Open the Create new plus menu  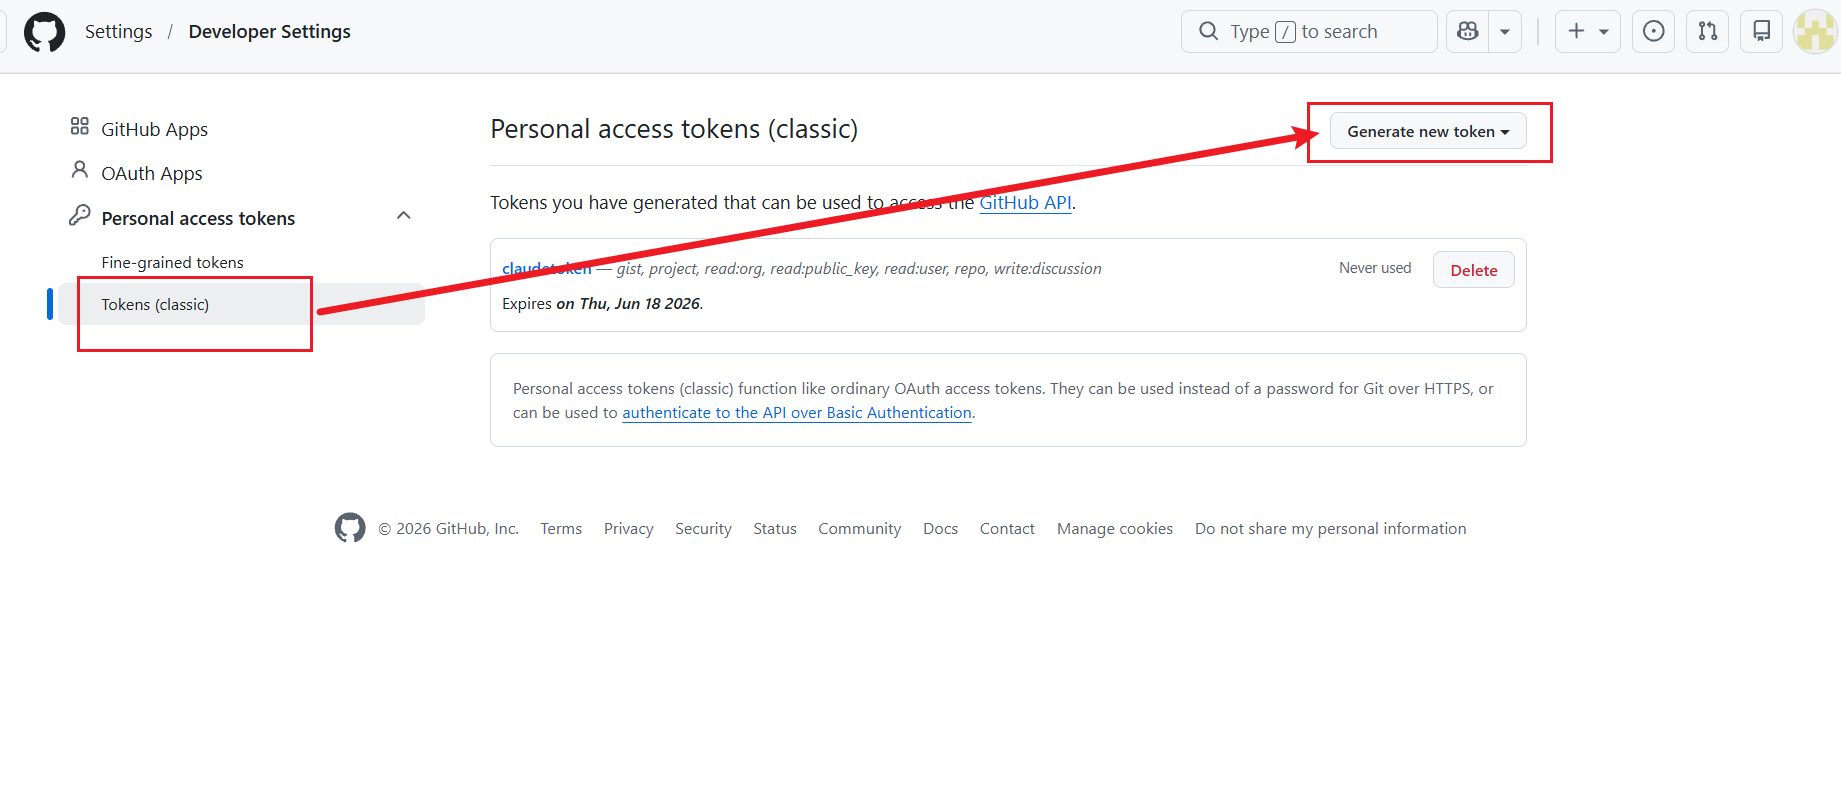click(x=1588, y=31)
